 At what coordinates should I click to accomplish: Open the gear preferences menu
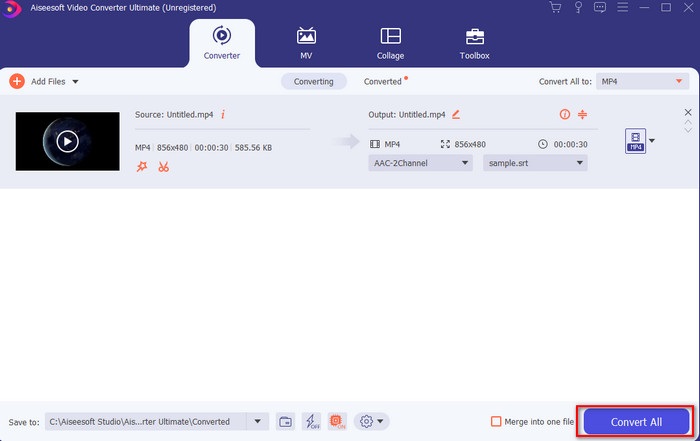click(x=371, y=421)
